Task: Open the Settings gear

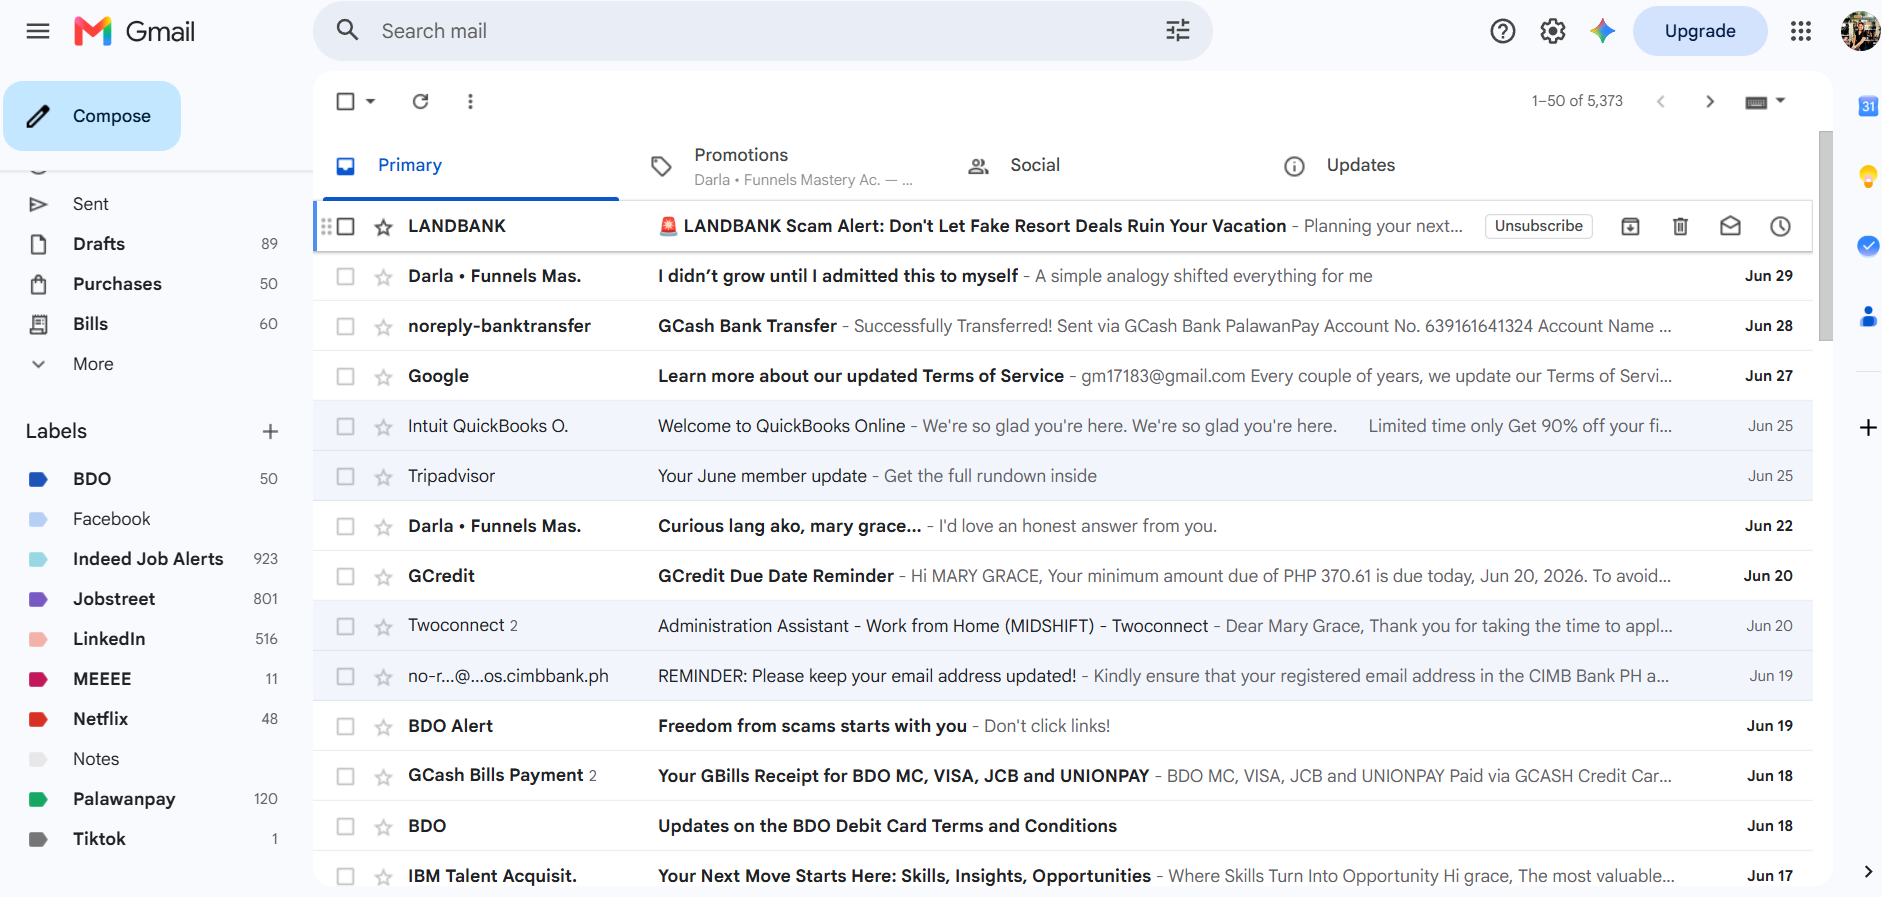Action: [x=1552, y=31]
